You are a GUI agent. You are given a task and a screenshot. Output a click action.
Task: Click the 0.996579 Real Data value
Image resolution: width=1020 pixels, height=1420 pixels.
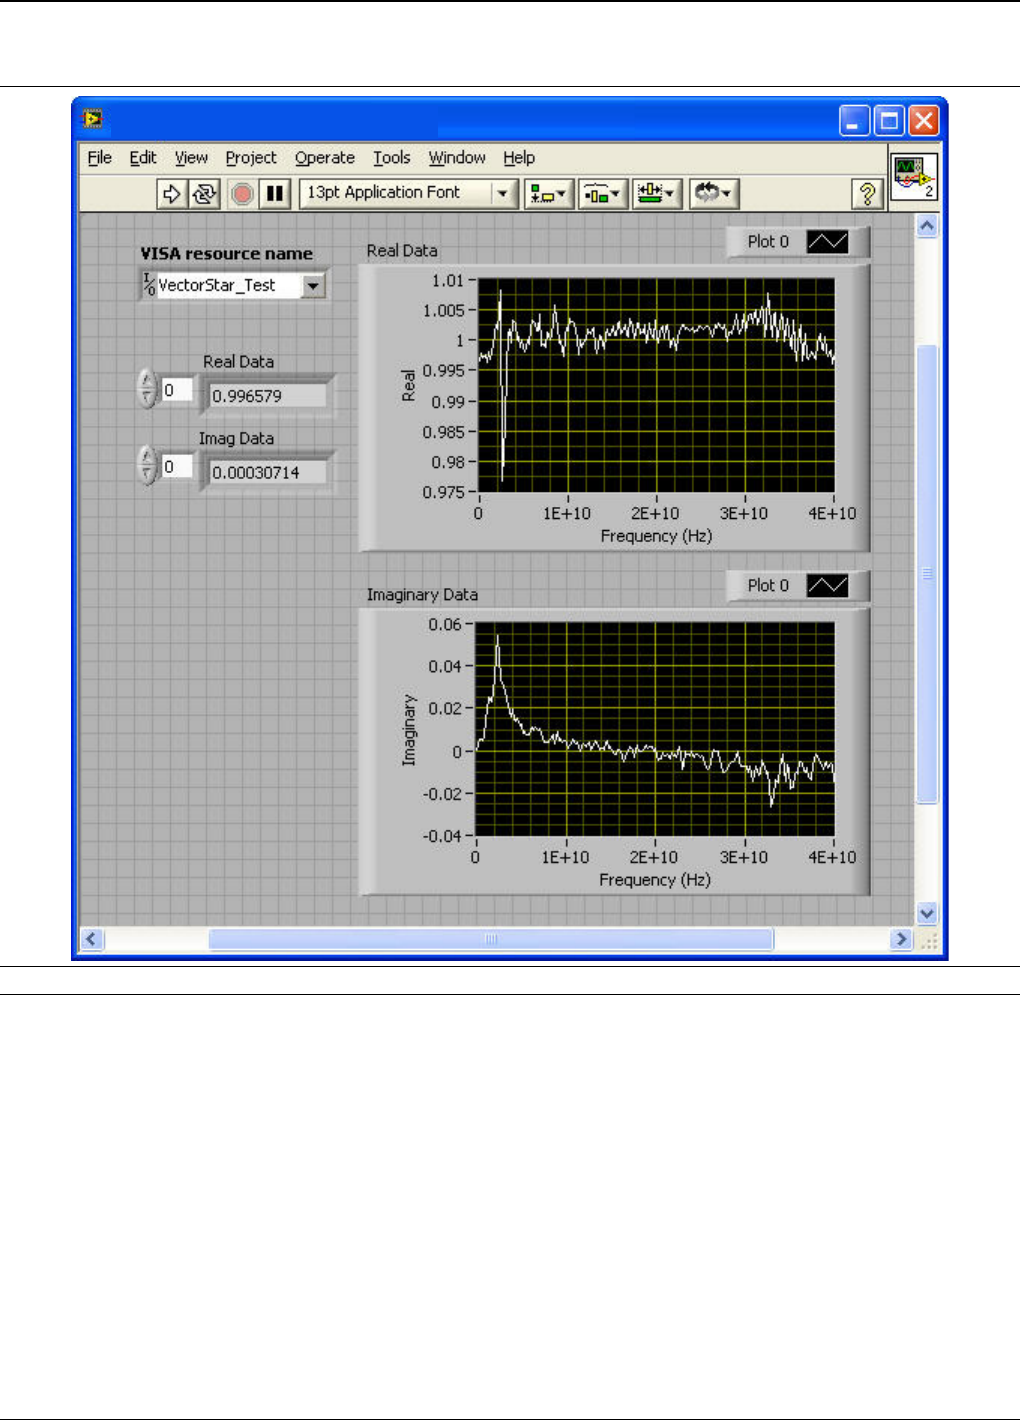(267, 396)
